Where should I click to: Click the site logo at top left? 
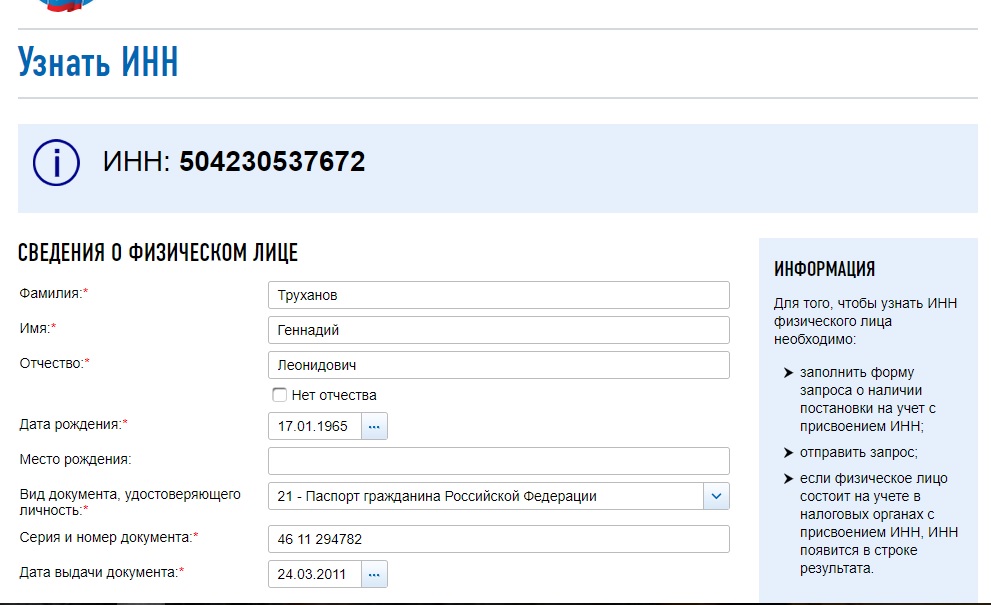65,4
